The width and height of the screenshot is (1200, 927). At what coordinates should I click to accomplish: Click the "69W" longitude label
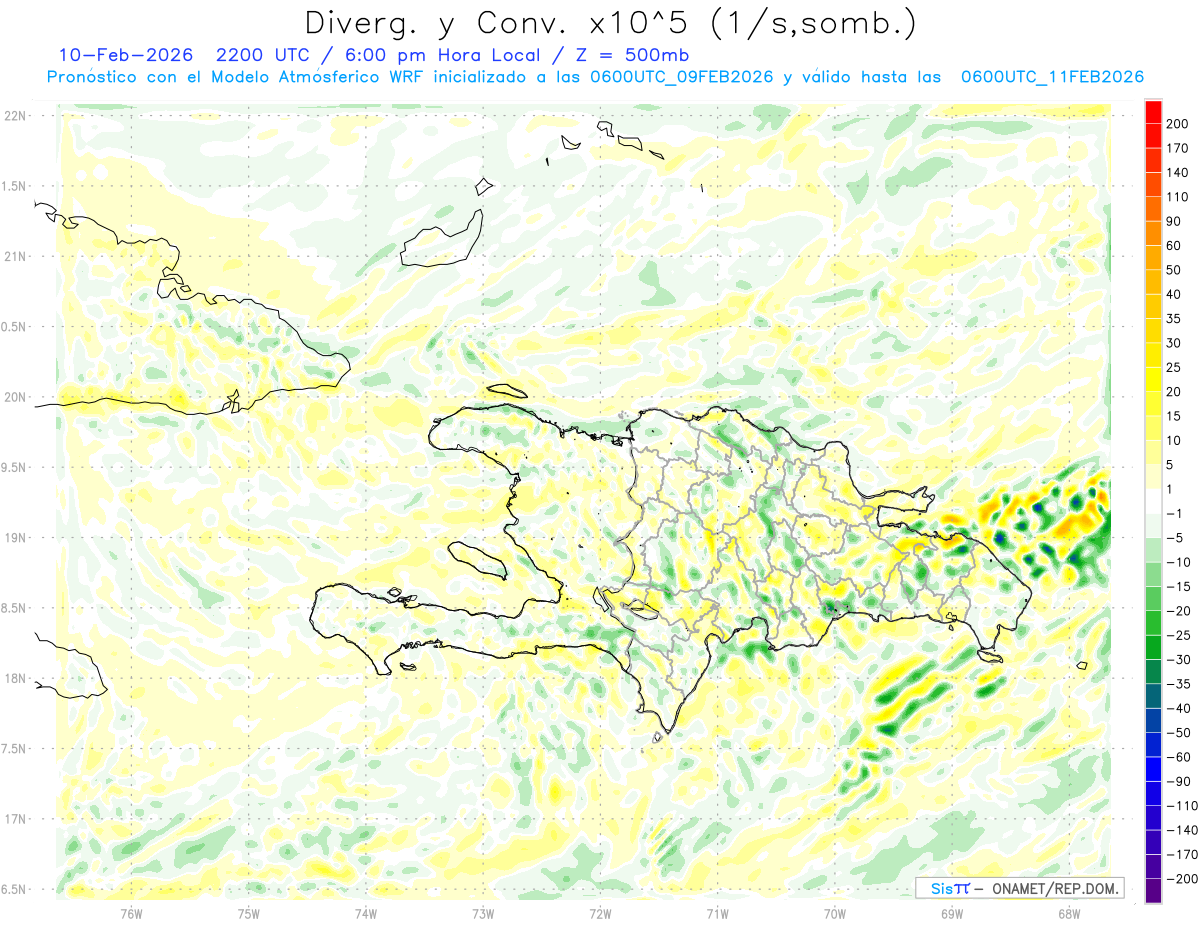click(952, 912)
